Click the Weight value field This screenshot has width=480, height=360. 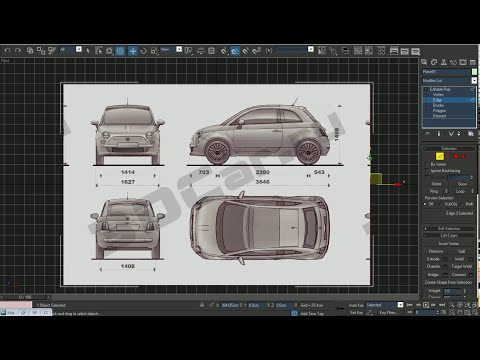[x=453, y=291]
